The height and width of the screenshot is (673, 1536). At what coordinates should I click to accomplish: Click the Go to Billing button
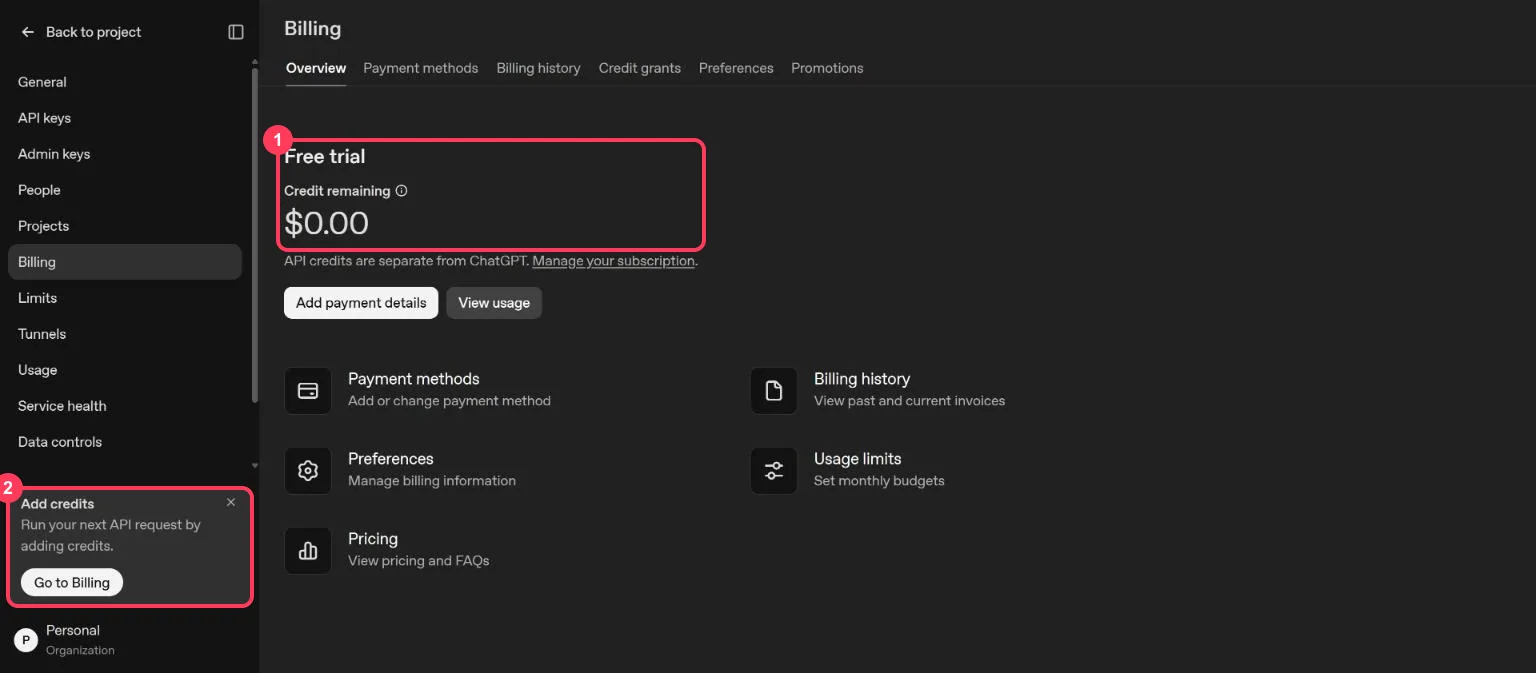coord(72,583)
